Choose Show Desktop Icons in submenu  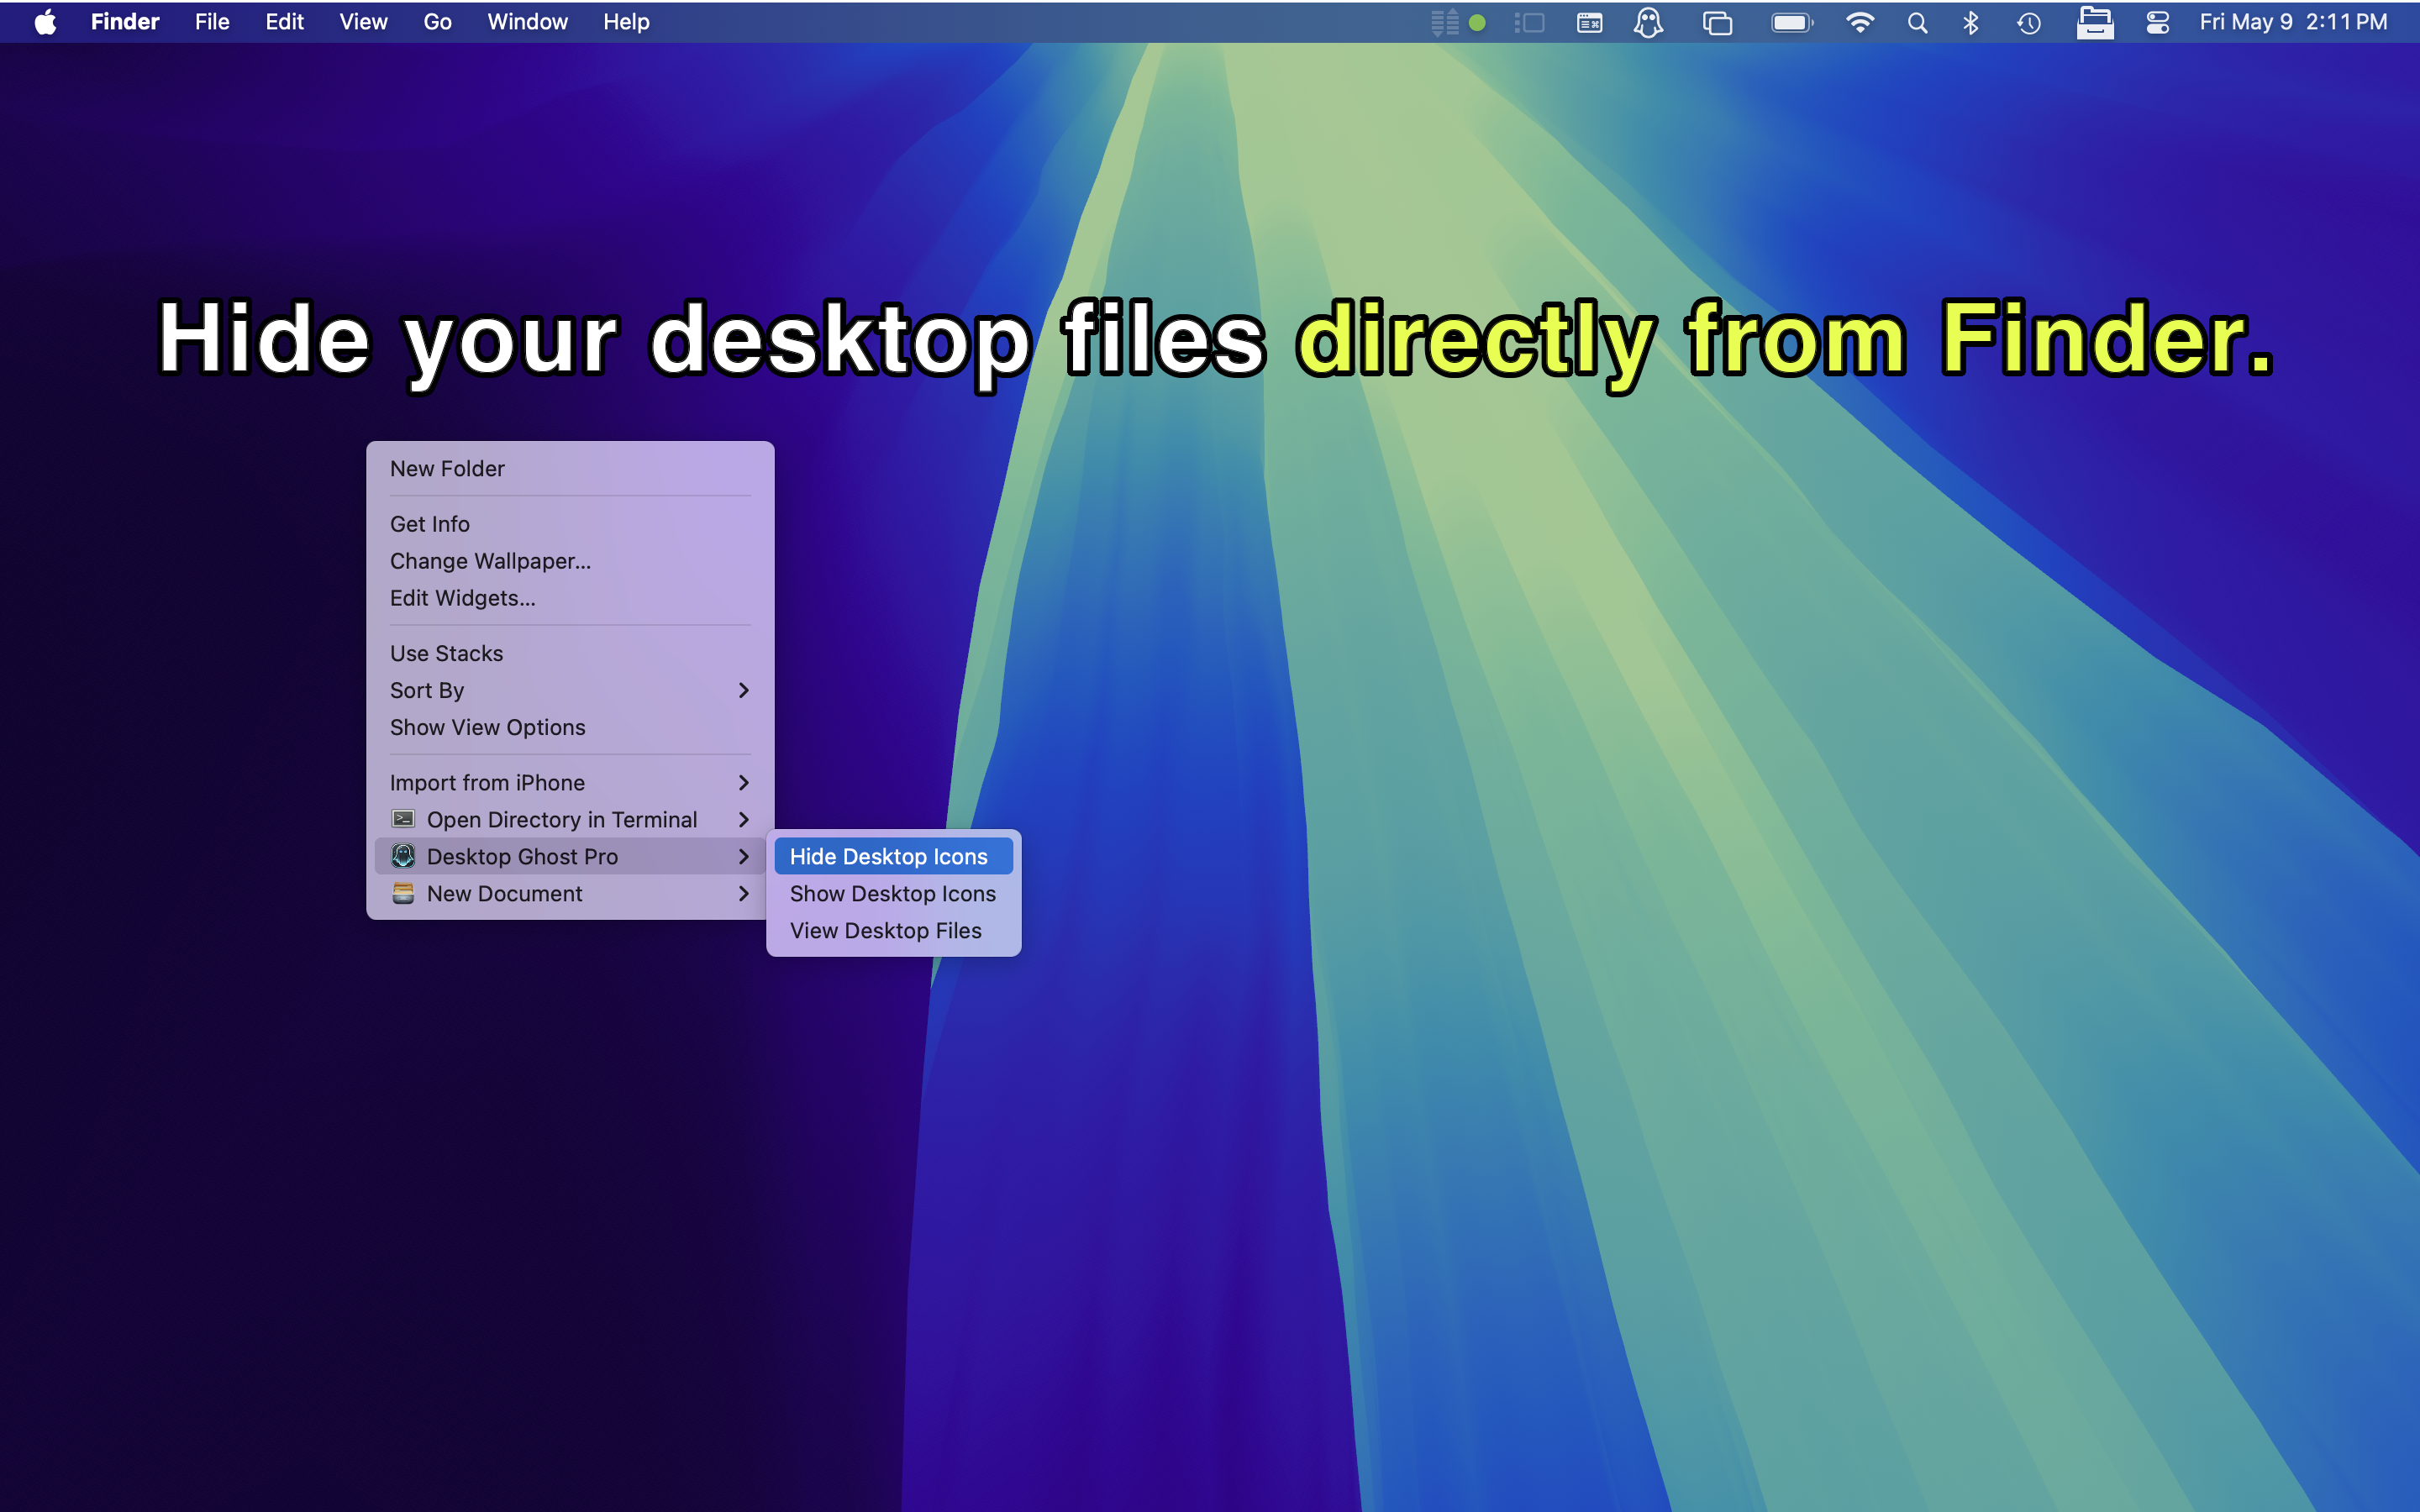tap(893, 893)
